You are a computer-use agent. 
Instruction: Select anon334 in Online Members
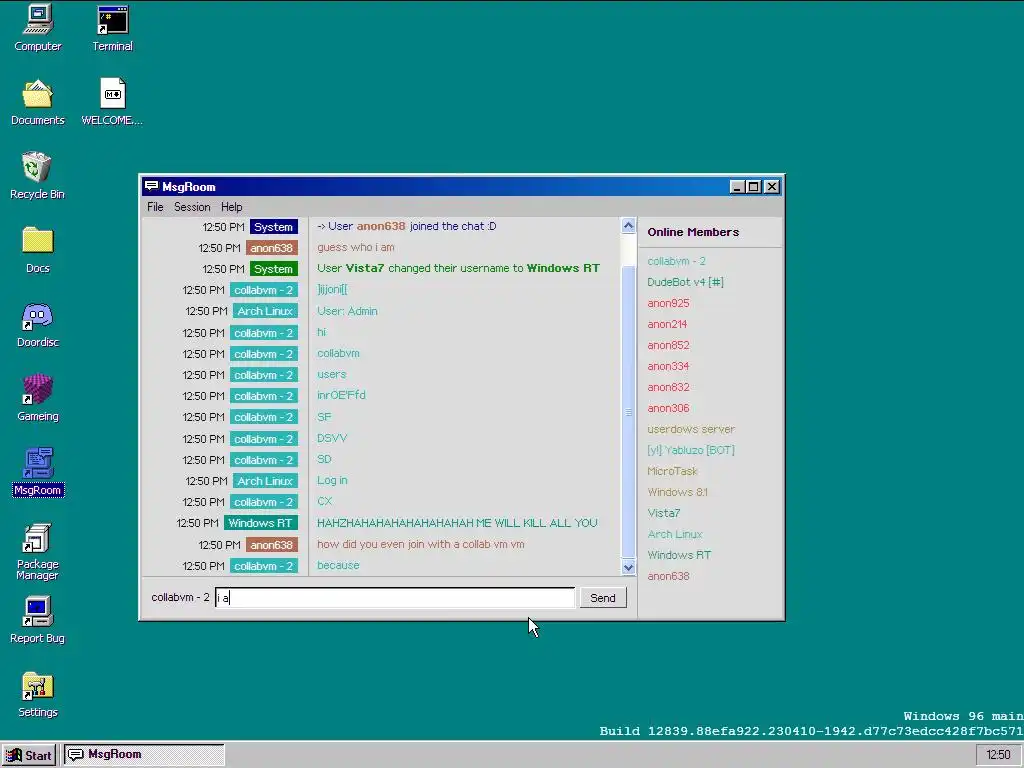click(x=668, y=366)
